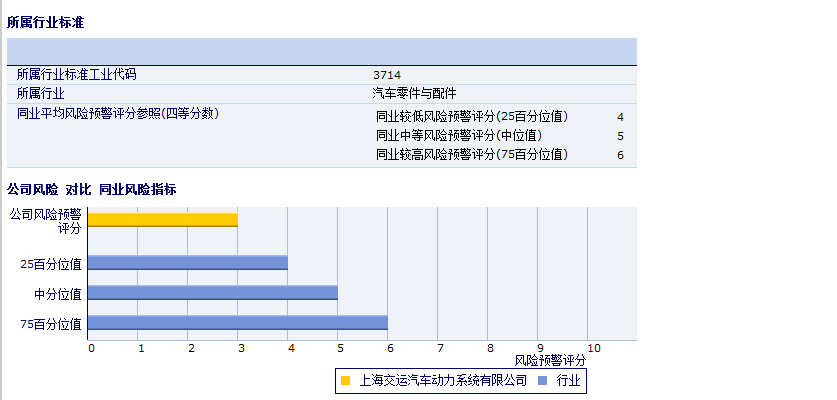Click the yellow legend swatch for 上海交运汽车动力系统有限公司
This screenshot has height=400, width=837.
[345, 380]
